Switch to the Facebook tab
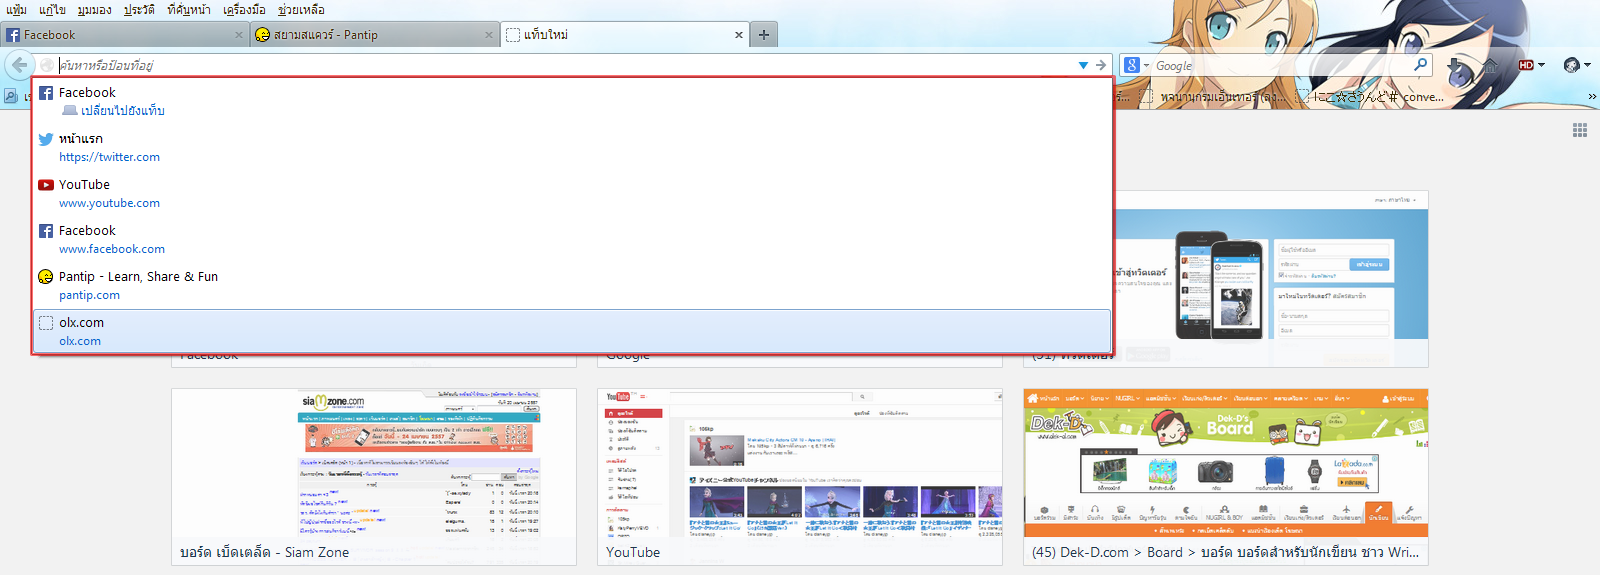 [125, 35]
